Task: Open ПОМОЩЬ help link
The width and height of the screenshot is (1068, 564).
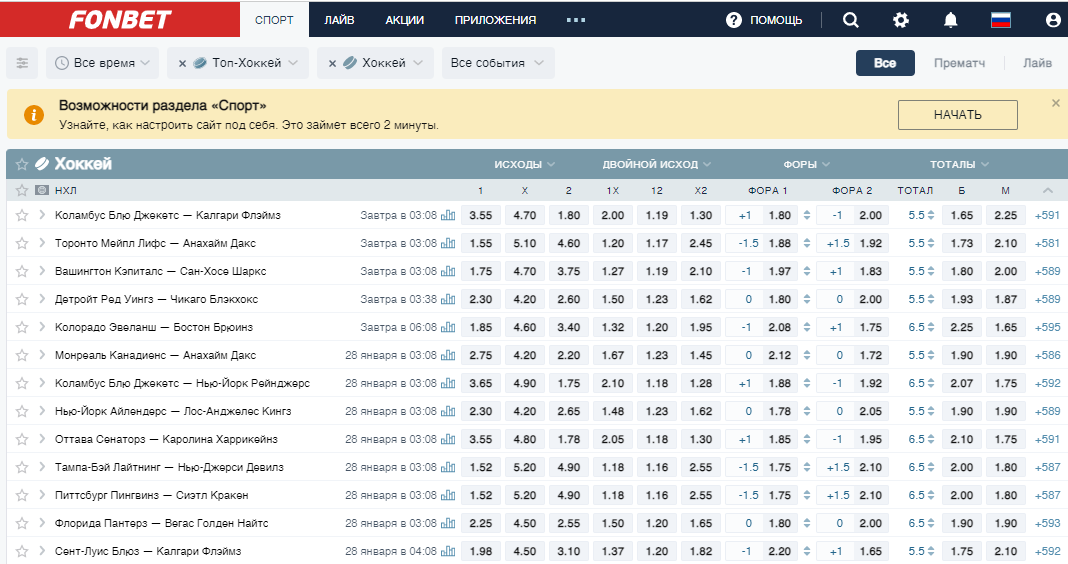Action: click(x=776, y=20)
